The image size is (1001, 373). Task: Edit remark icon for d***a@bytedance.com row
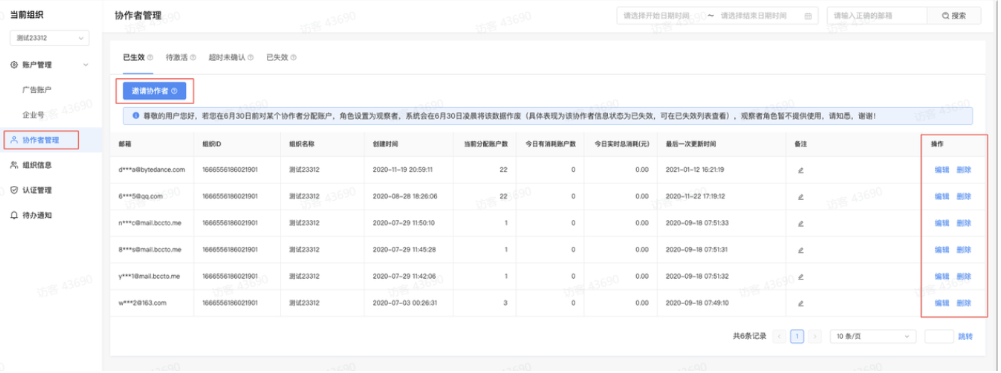click(801, 170)
